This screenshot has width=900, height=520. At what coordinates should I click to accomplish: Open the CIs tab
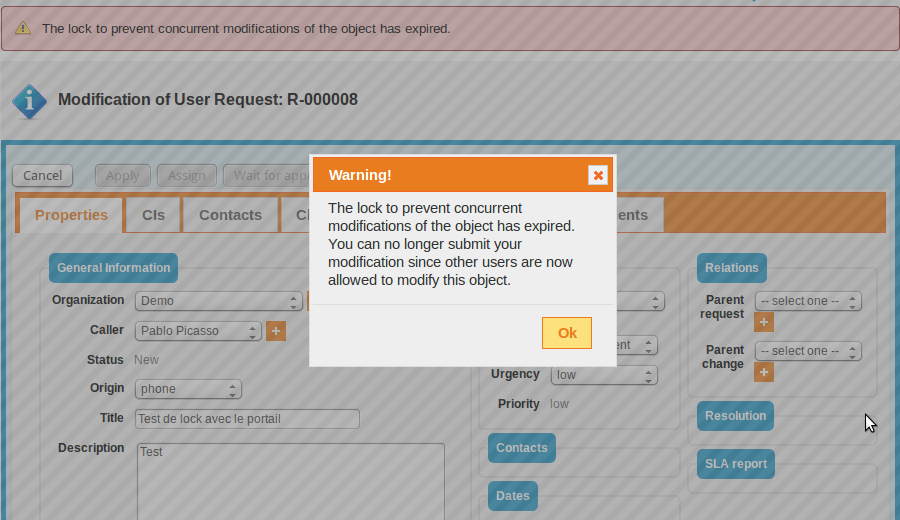click(x=153, y=215)
